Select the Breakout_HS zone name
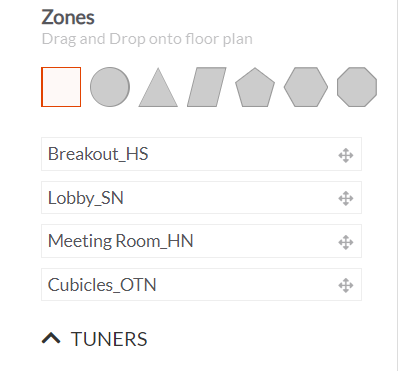The height and width of the screenshot is (371, 401). tap(98, 154)
